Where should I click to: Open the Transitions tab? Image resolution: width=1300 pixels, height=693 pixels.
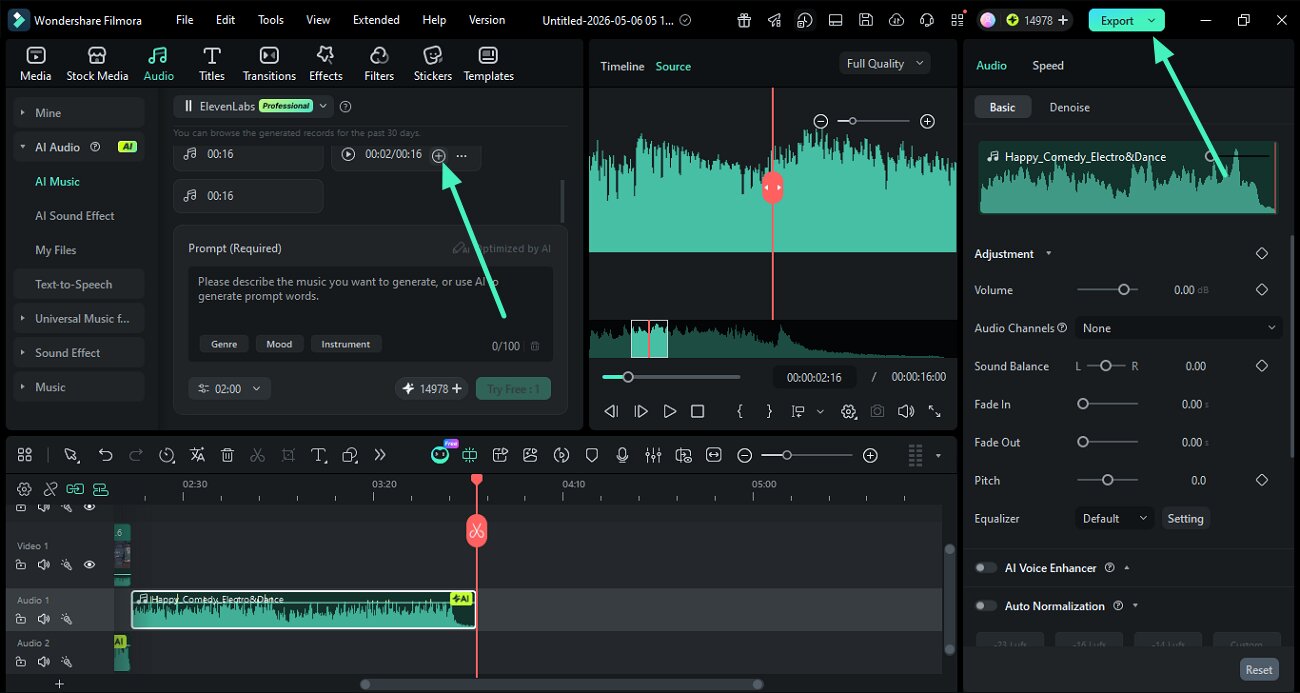pyautogui.click(x=269, y=64)
